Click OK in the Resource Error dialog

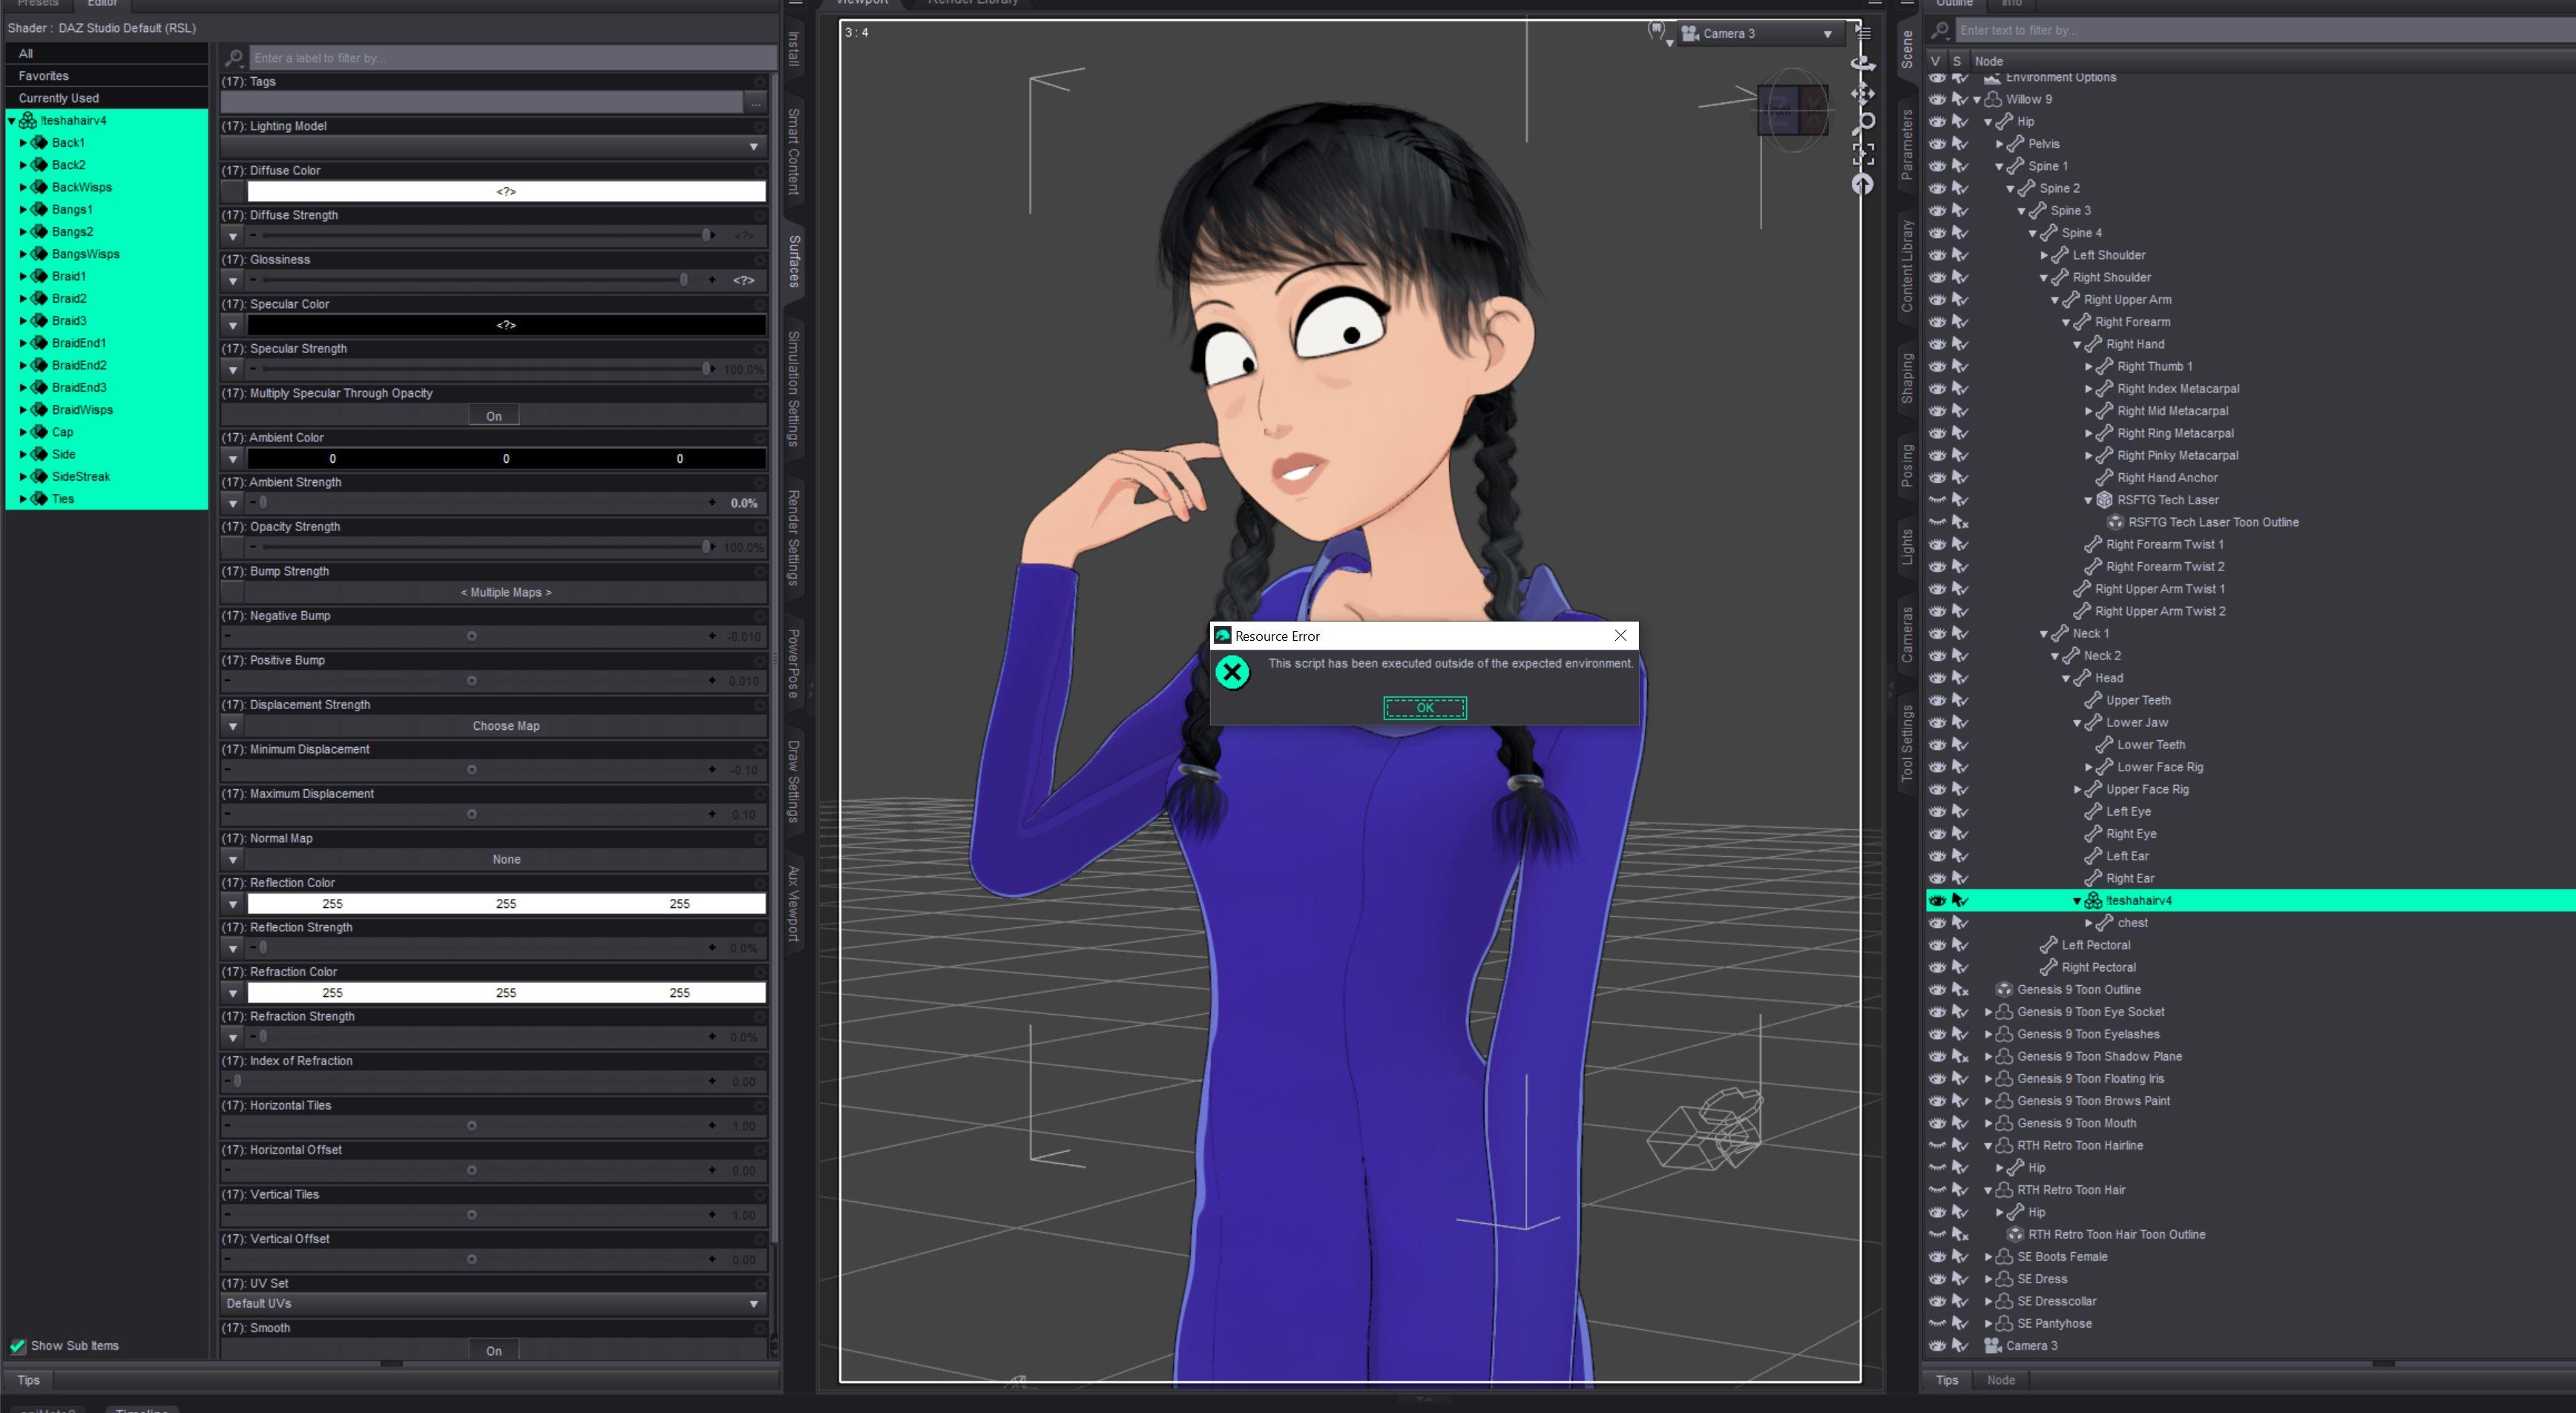[1424, 708]
